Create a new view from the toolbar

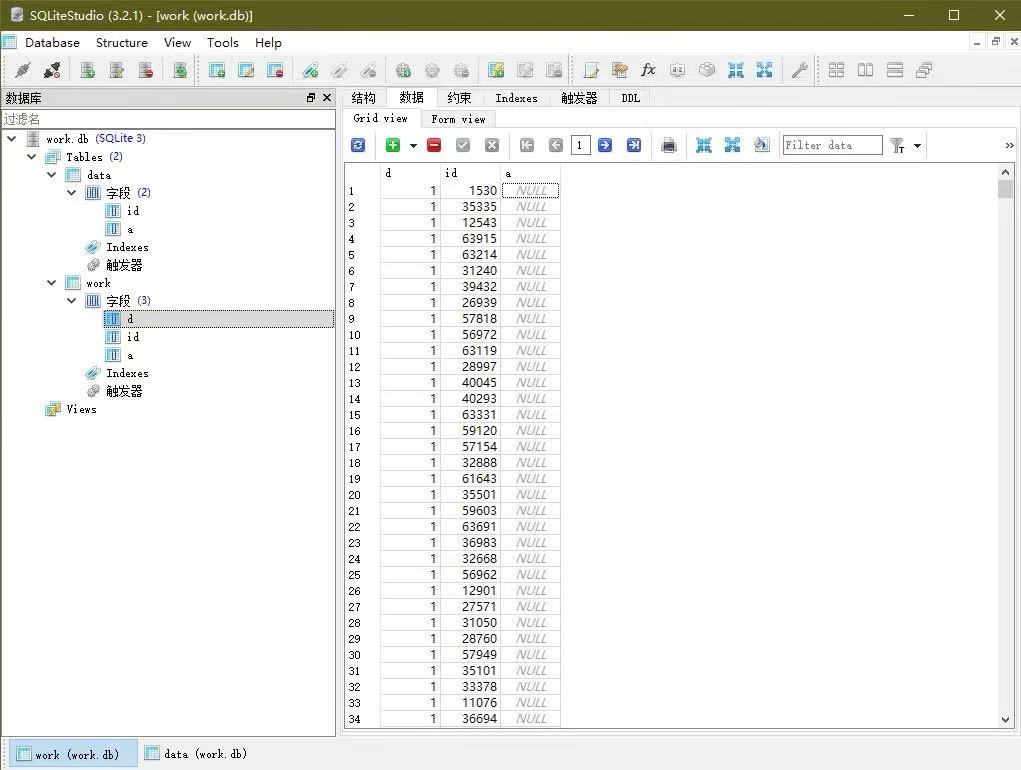coord(496,70)
